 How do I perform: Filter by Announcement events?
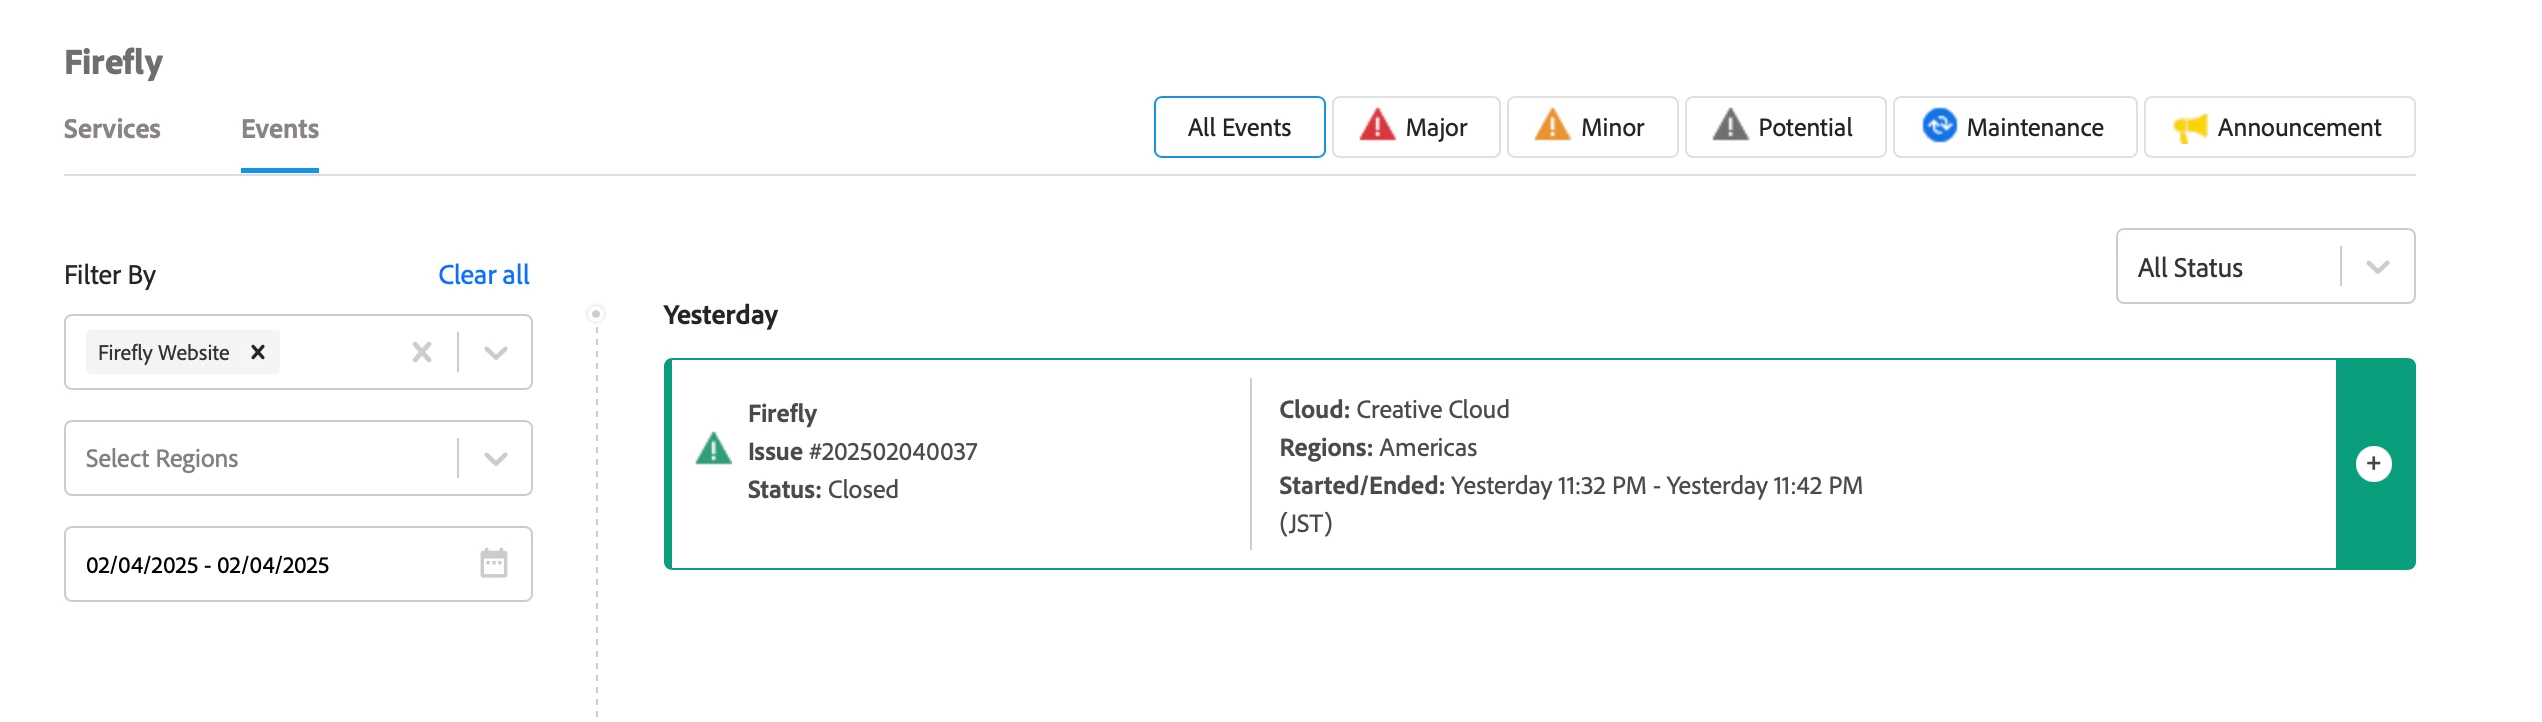point(2279,127)
